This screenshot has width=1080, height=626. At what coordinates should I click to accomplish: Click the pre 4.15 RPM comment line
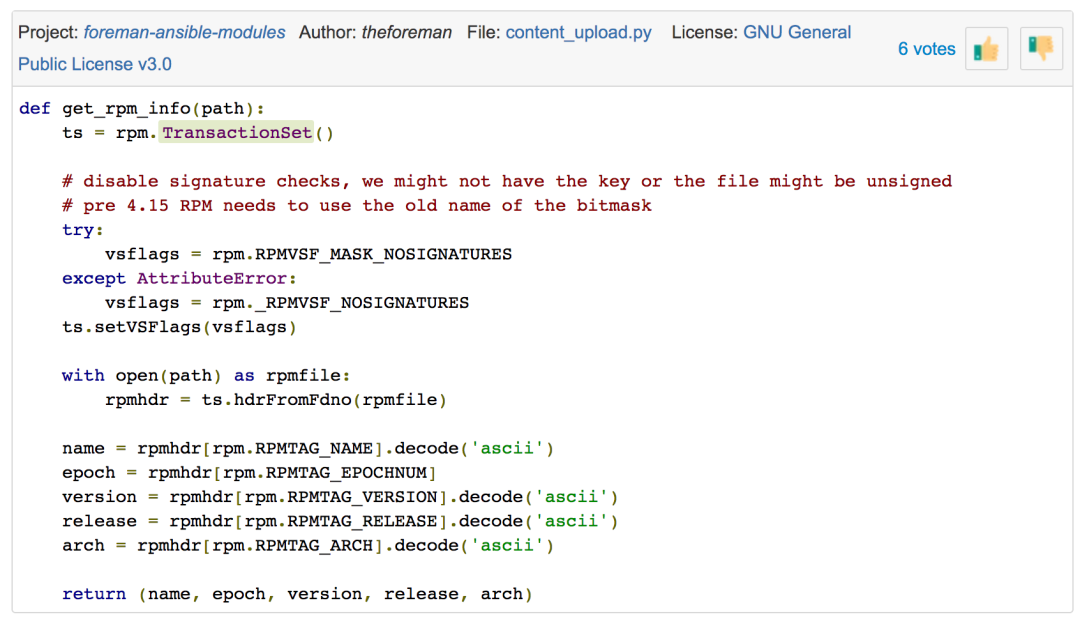356,206
